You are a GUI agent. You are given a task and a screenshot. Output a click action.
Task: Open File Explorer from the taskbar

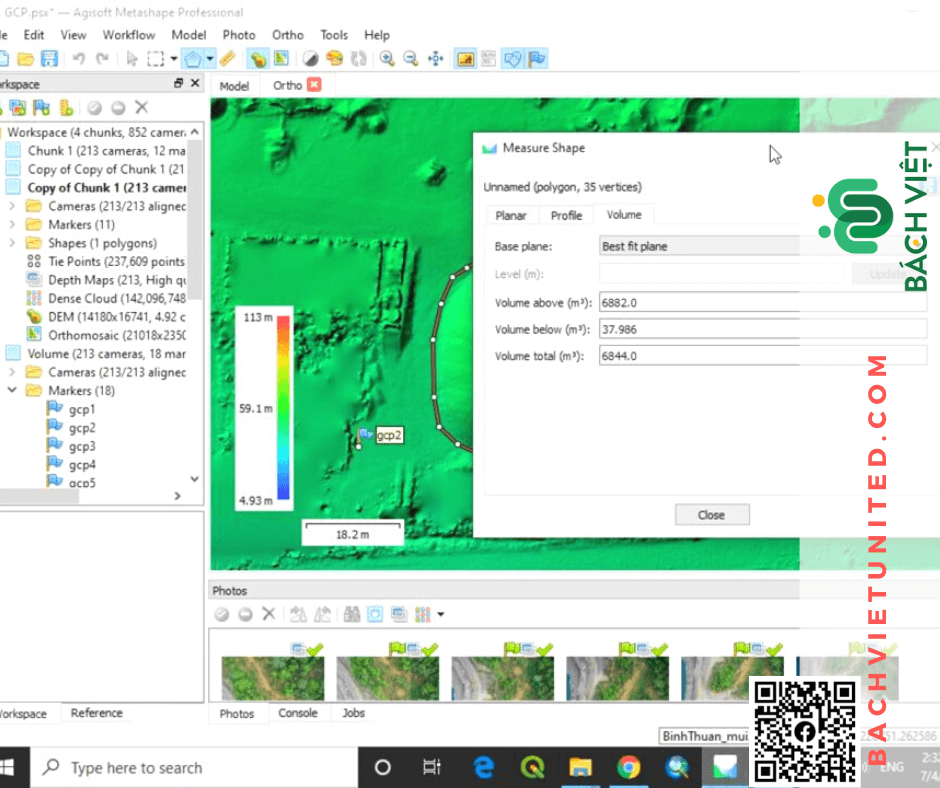tap(580, 767)
